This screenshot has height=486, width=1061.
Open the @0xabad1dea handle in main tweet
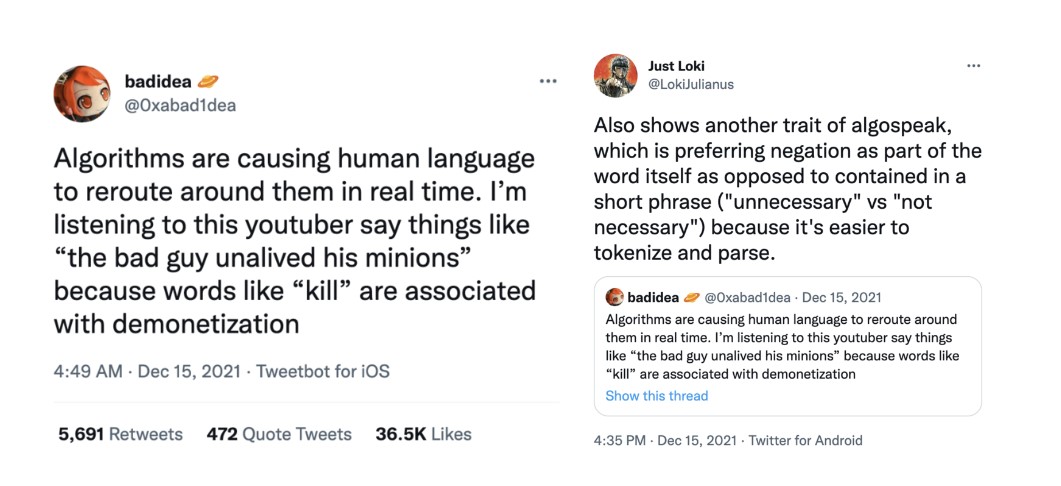[x=180, y=104]
